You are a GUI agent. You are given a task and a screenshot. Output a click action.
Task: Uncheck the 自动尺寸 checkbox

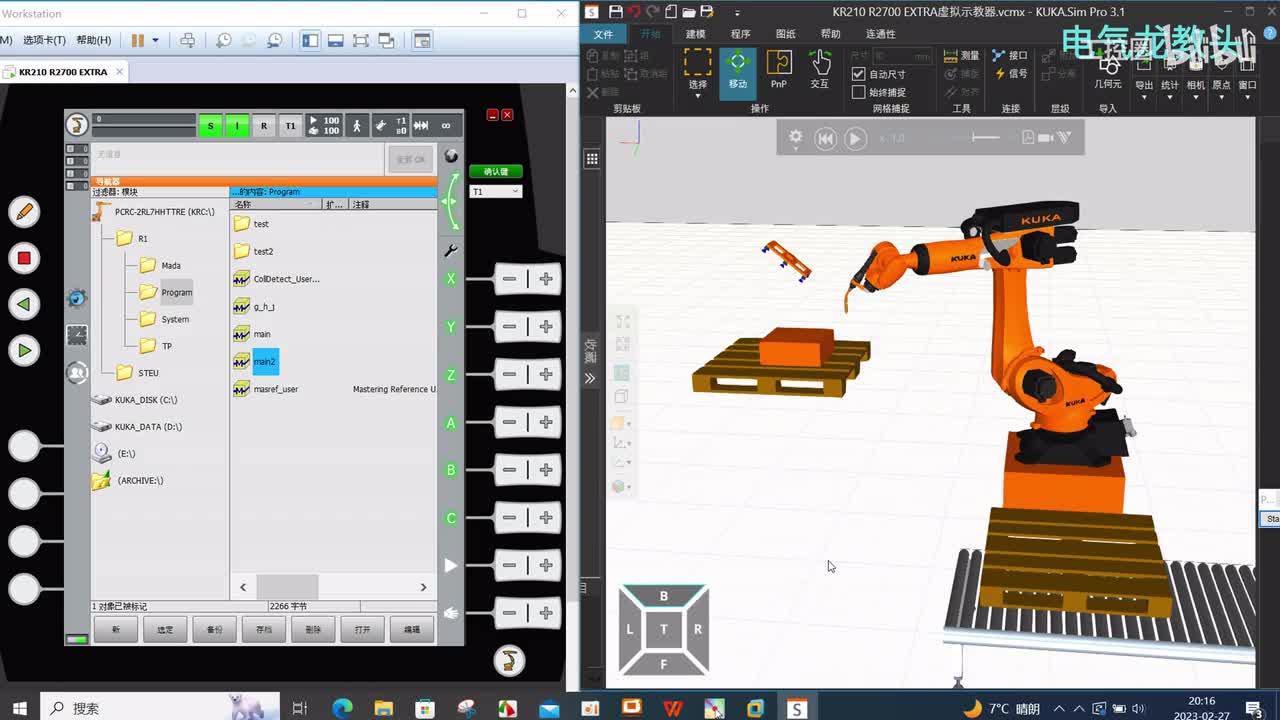858,74
